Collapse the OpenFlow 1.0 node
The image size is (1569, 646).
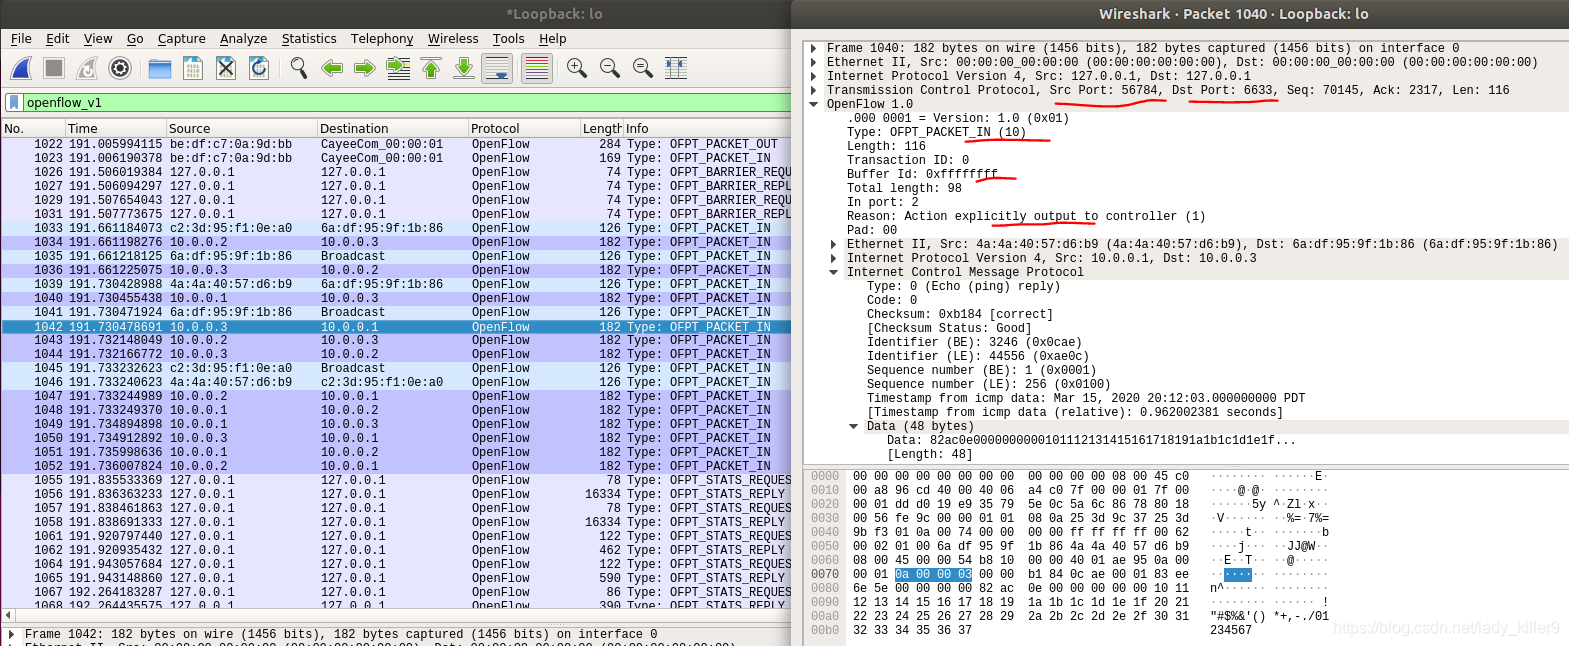[x=814, y=104]
